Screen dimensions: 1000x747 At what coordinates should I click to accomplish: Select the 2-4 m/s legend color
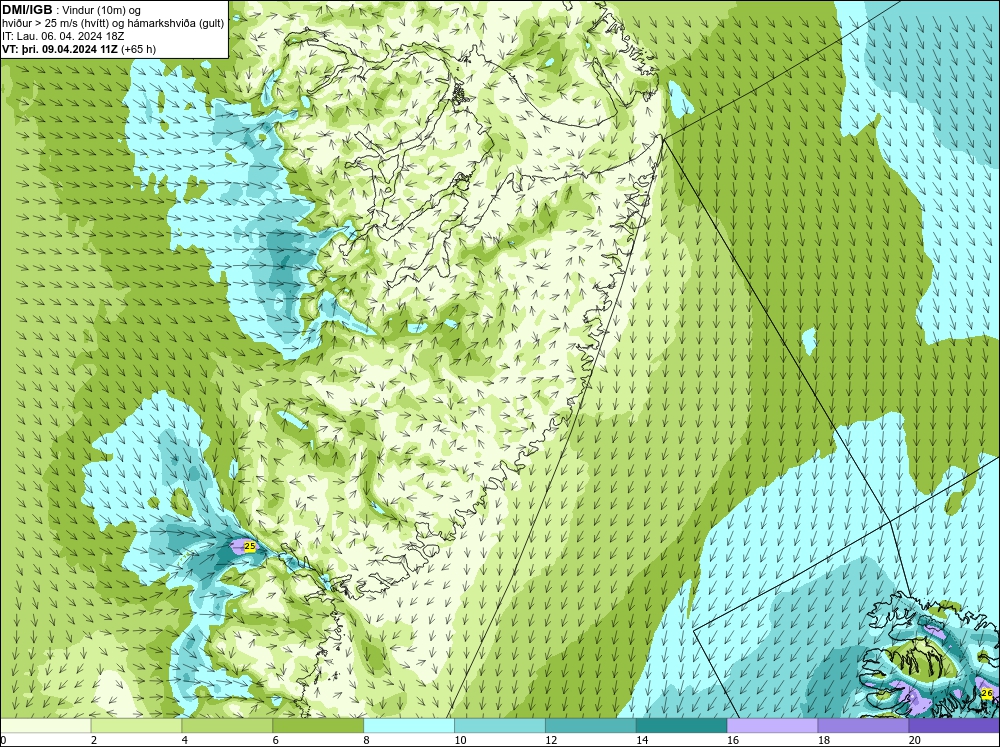(x=136, y=726)
